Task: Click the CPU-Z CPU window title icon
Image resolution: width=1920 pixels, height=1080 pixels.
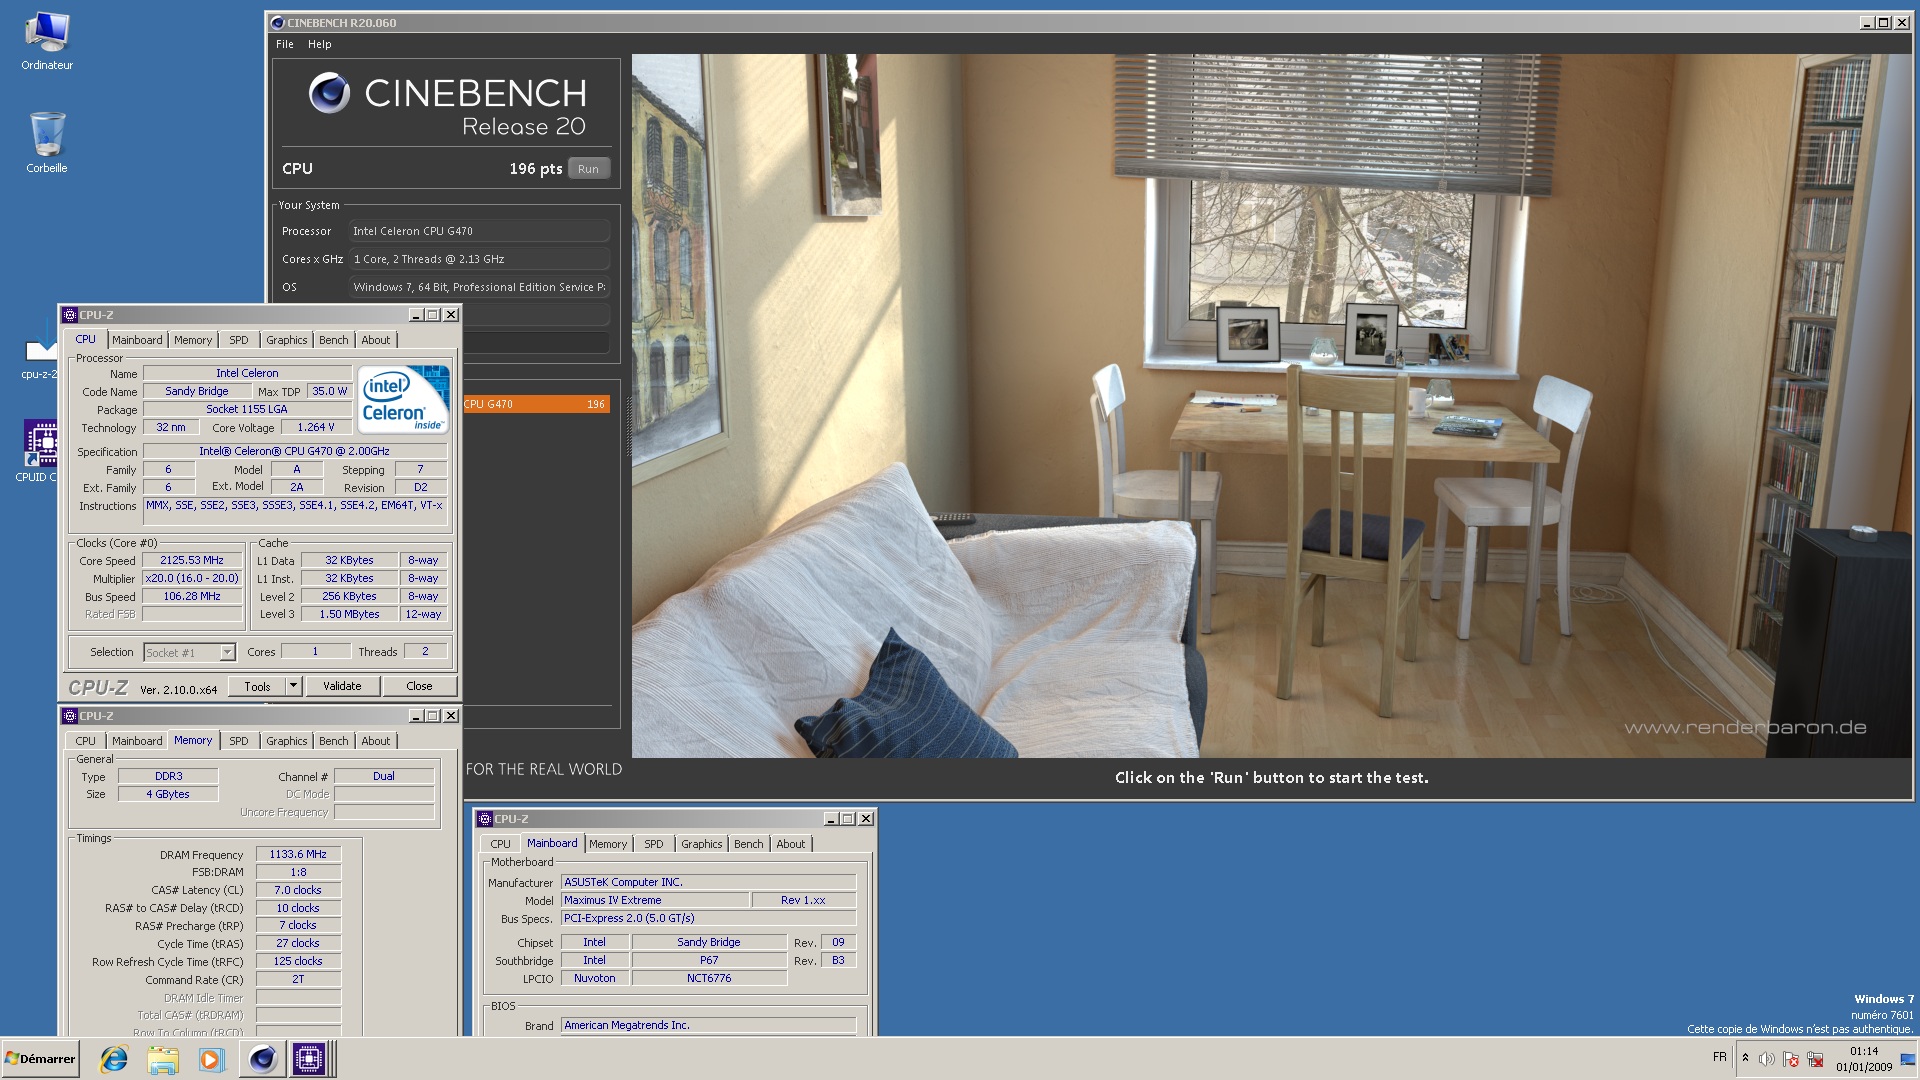Action: point(70,314)
